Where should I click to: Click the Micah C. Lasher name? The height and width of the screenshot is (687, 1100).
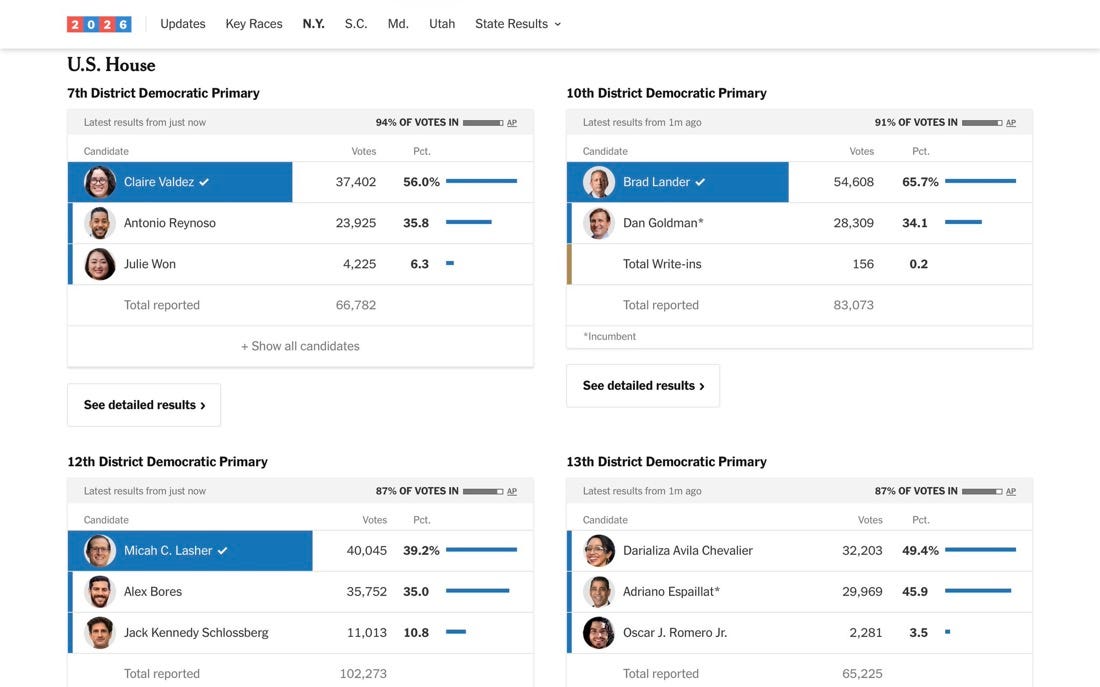tap(168, 551)
